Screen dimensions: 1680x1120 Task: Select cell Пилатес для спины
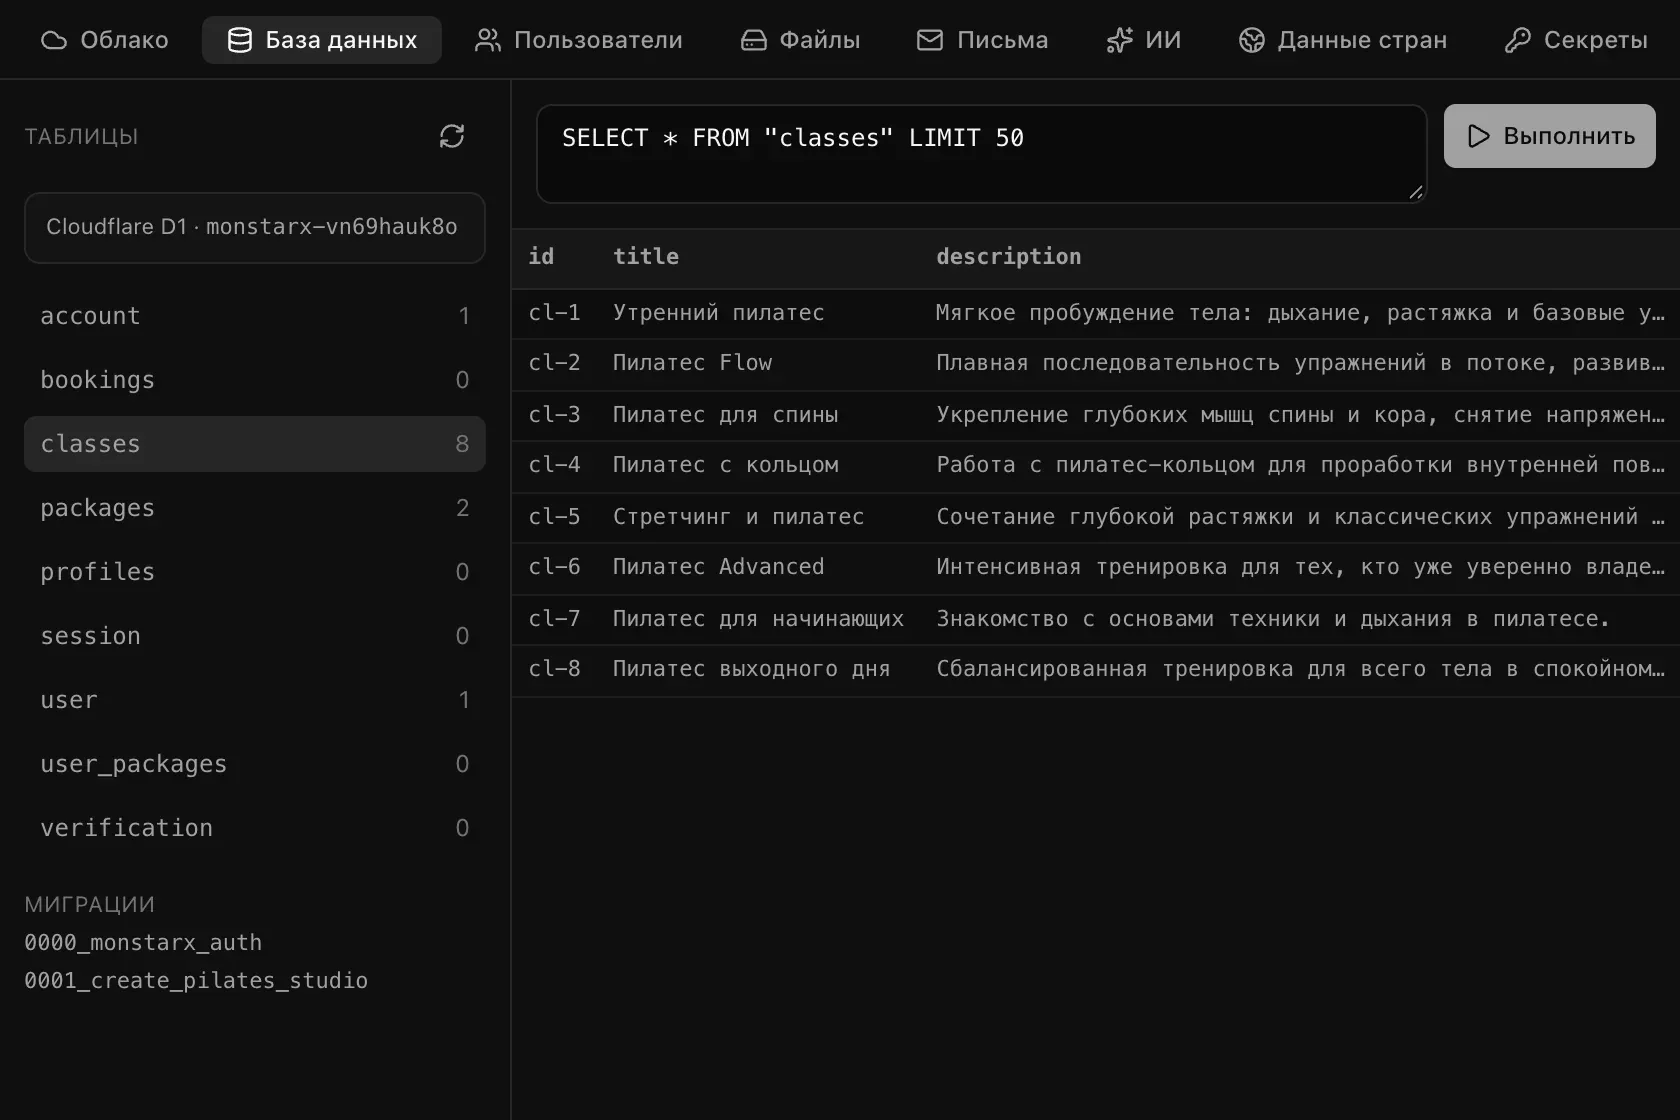point(725,415)
